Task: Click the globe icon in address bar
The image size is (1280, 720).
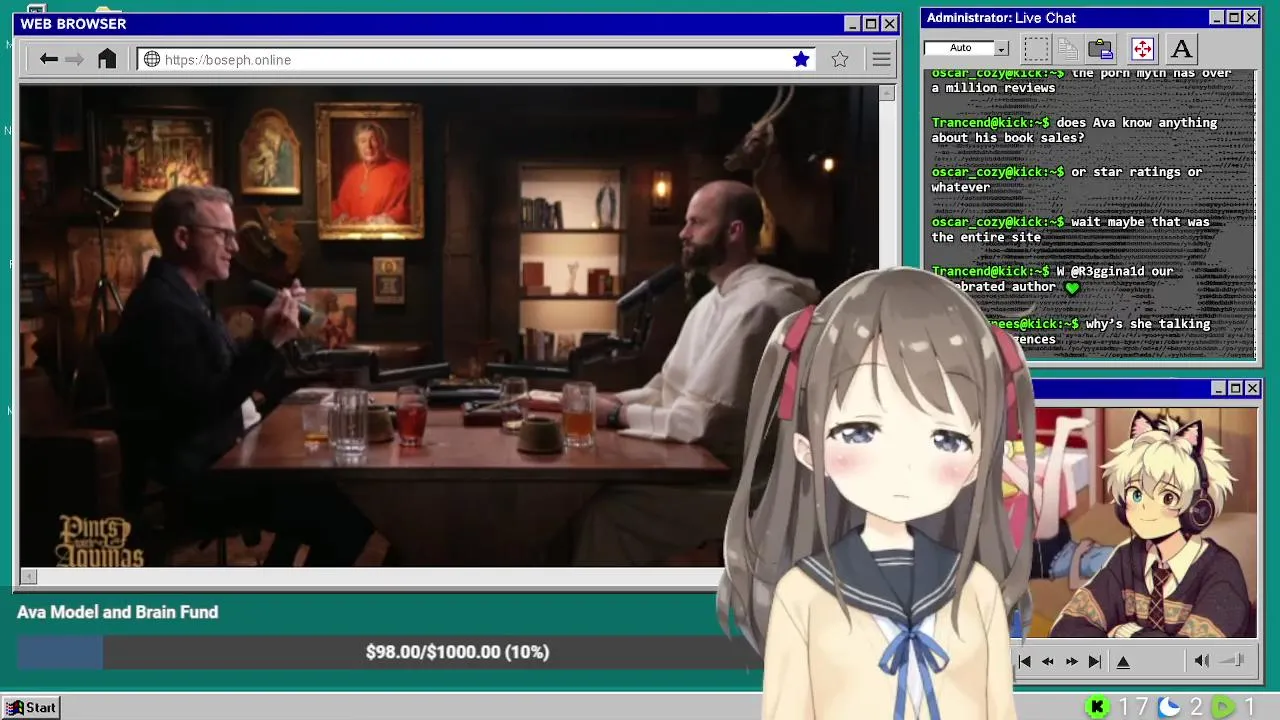Action: [x=152, y=59]
